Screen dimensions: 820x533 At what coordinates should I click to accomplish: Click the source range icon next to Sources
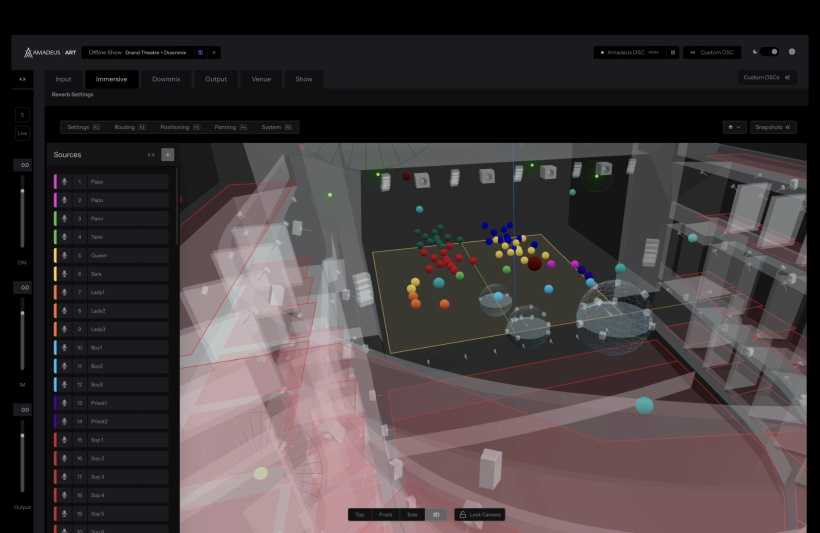click(151, 155)
